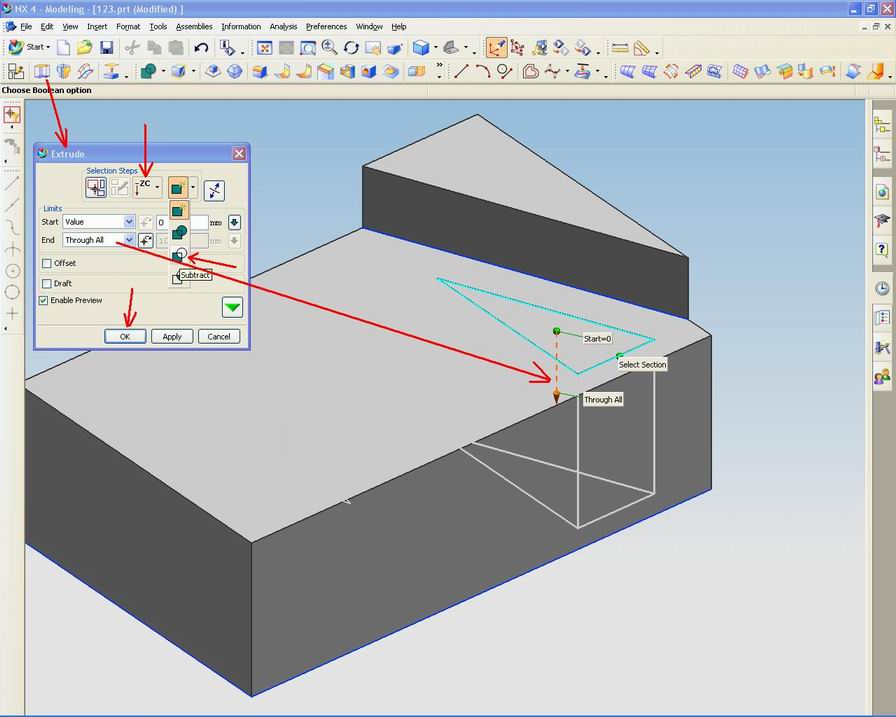Viewport: 896px width, 717px height.
Task: Open History clock icon in resource bar
Action: pyautogui.click(x=882, y=289)
